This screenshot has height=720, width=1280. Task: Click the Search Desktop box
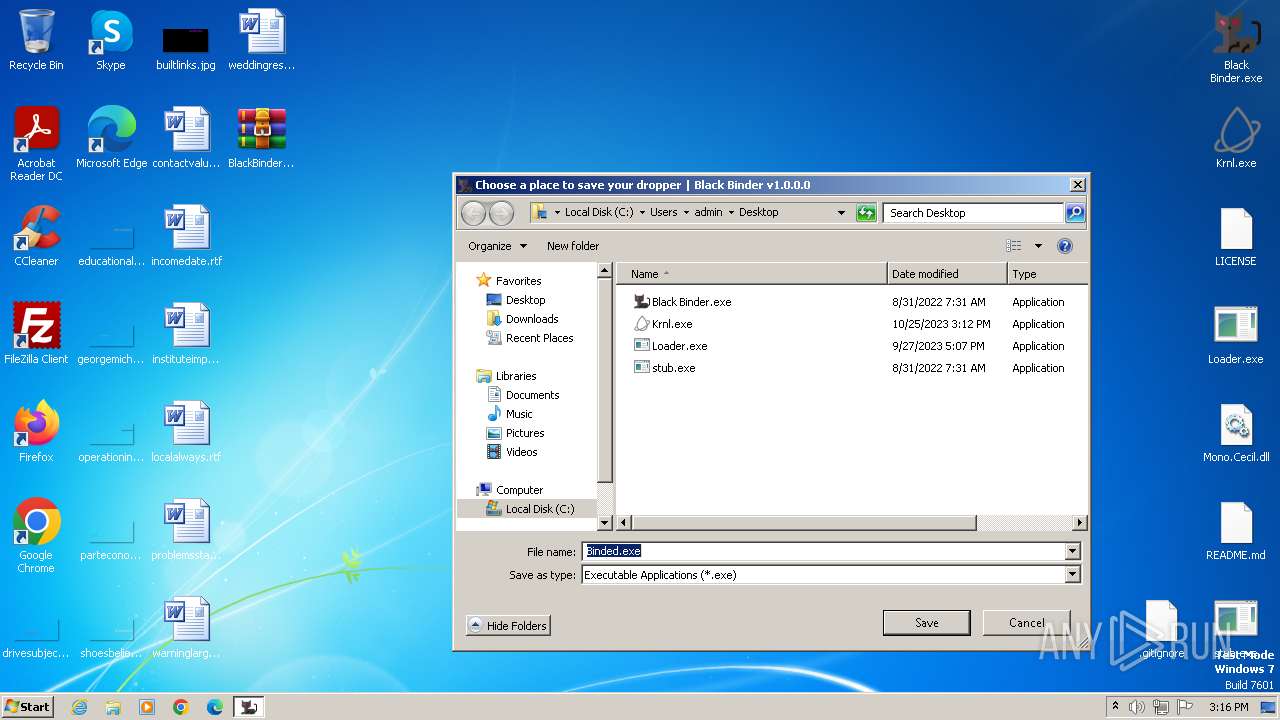[x=973, y=212]
